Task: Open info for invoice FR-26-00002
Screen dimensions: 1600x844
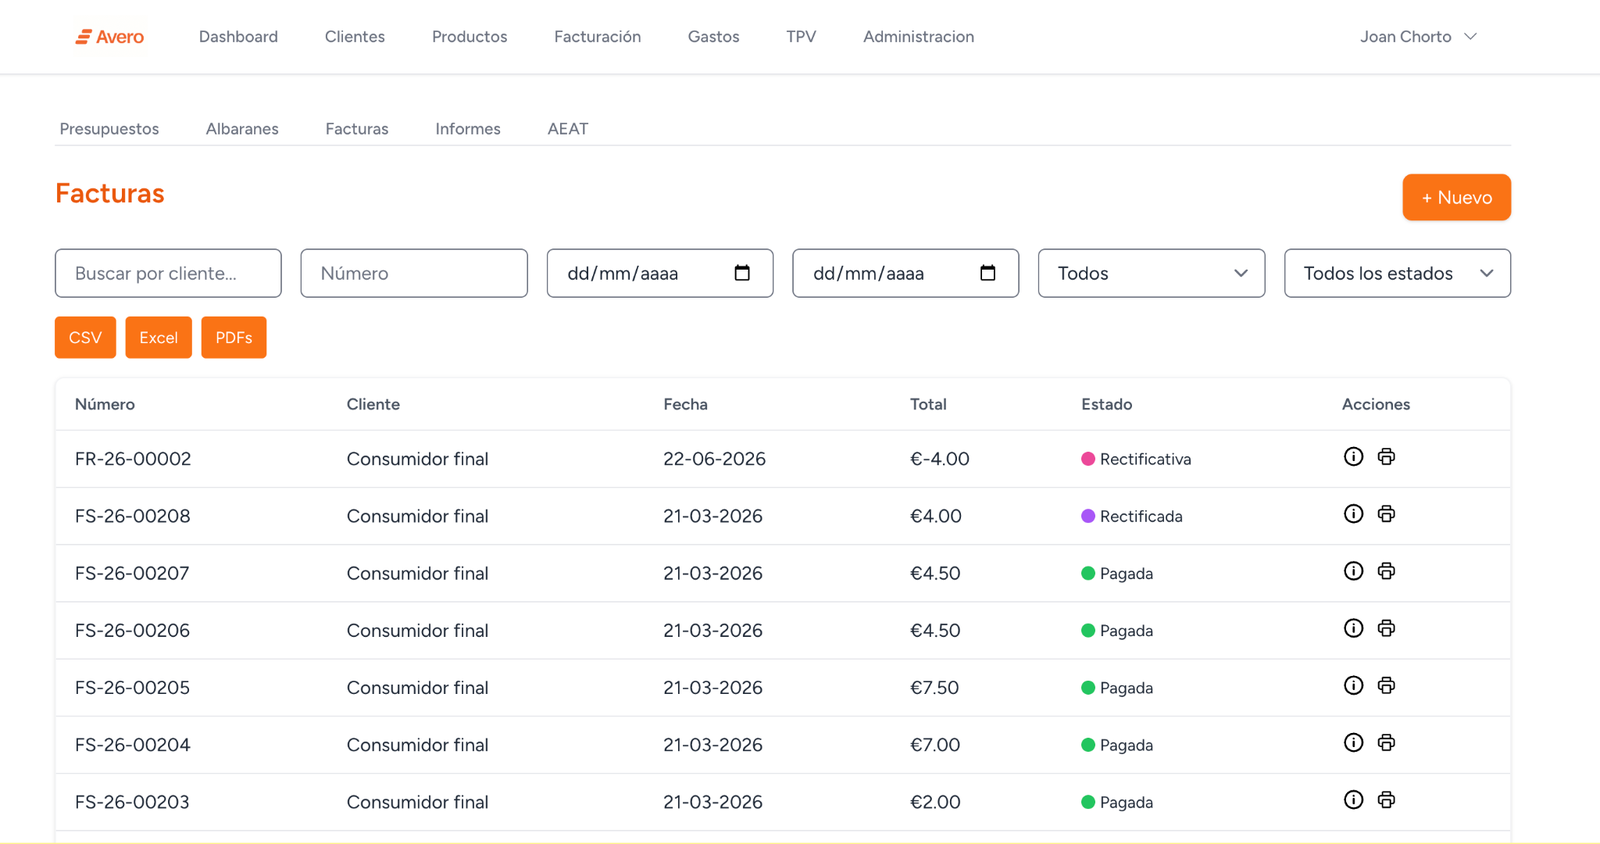Action: click(x=1353, y=457)
